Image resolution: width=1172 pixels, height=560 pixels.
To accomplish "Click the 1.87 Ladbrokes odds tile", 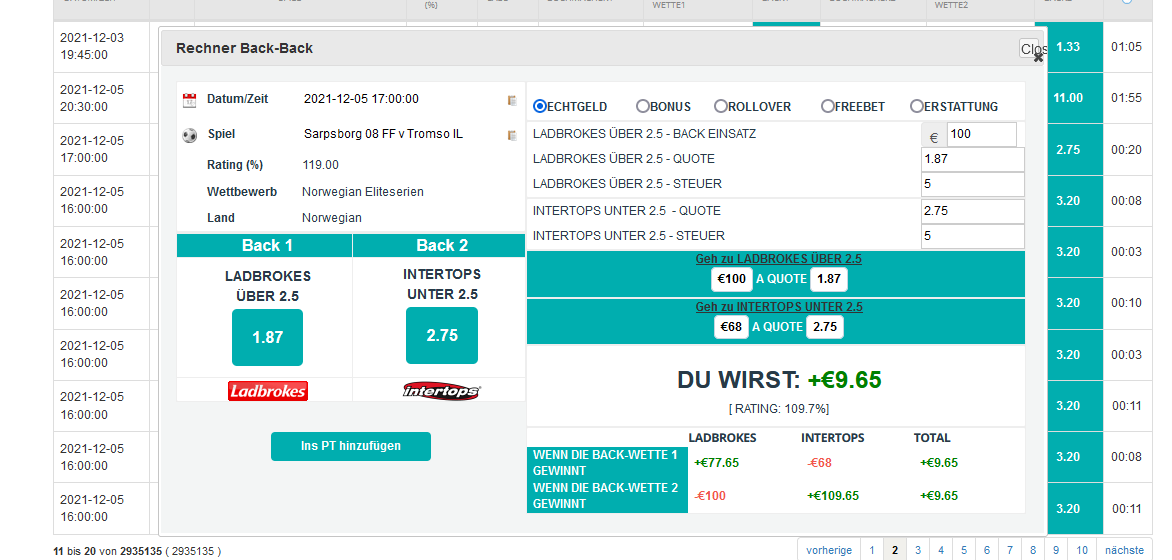I will point(268,337).
